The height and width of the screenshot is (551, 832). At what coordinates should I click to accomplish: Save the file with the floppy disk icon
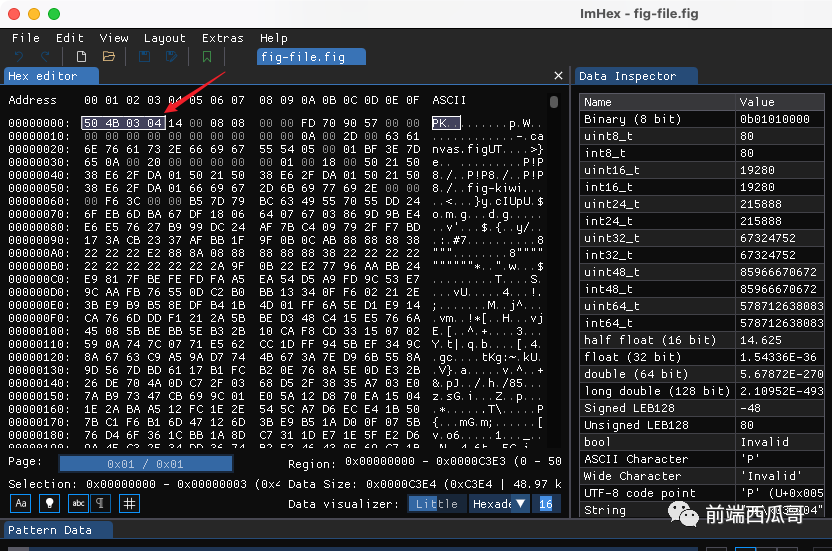click(x=144, y=57)
